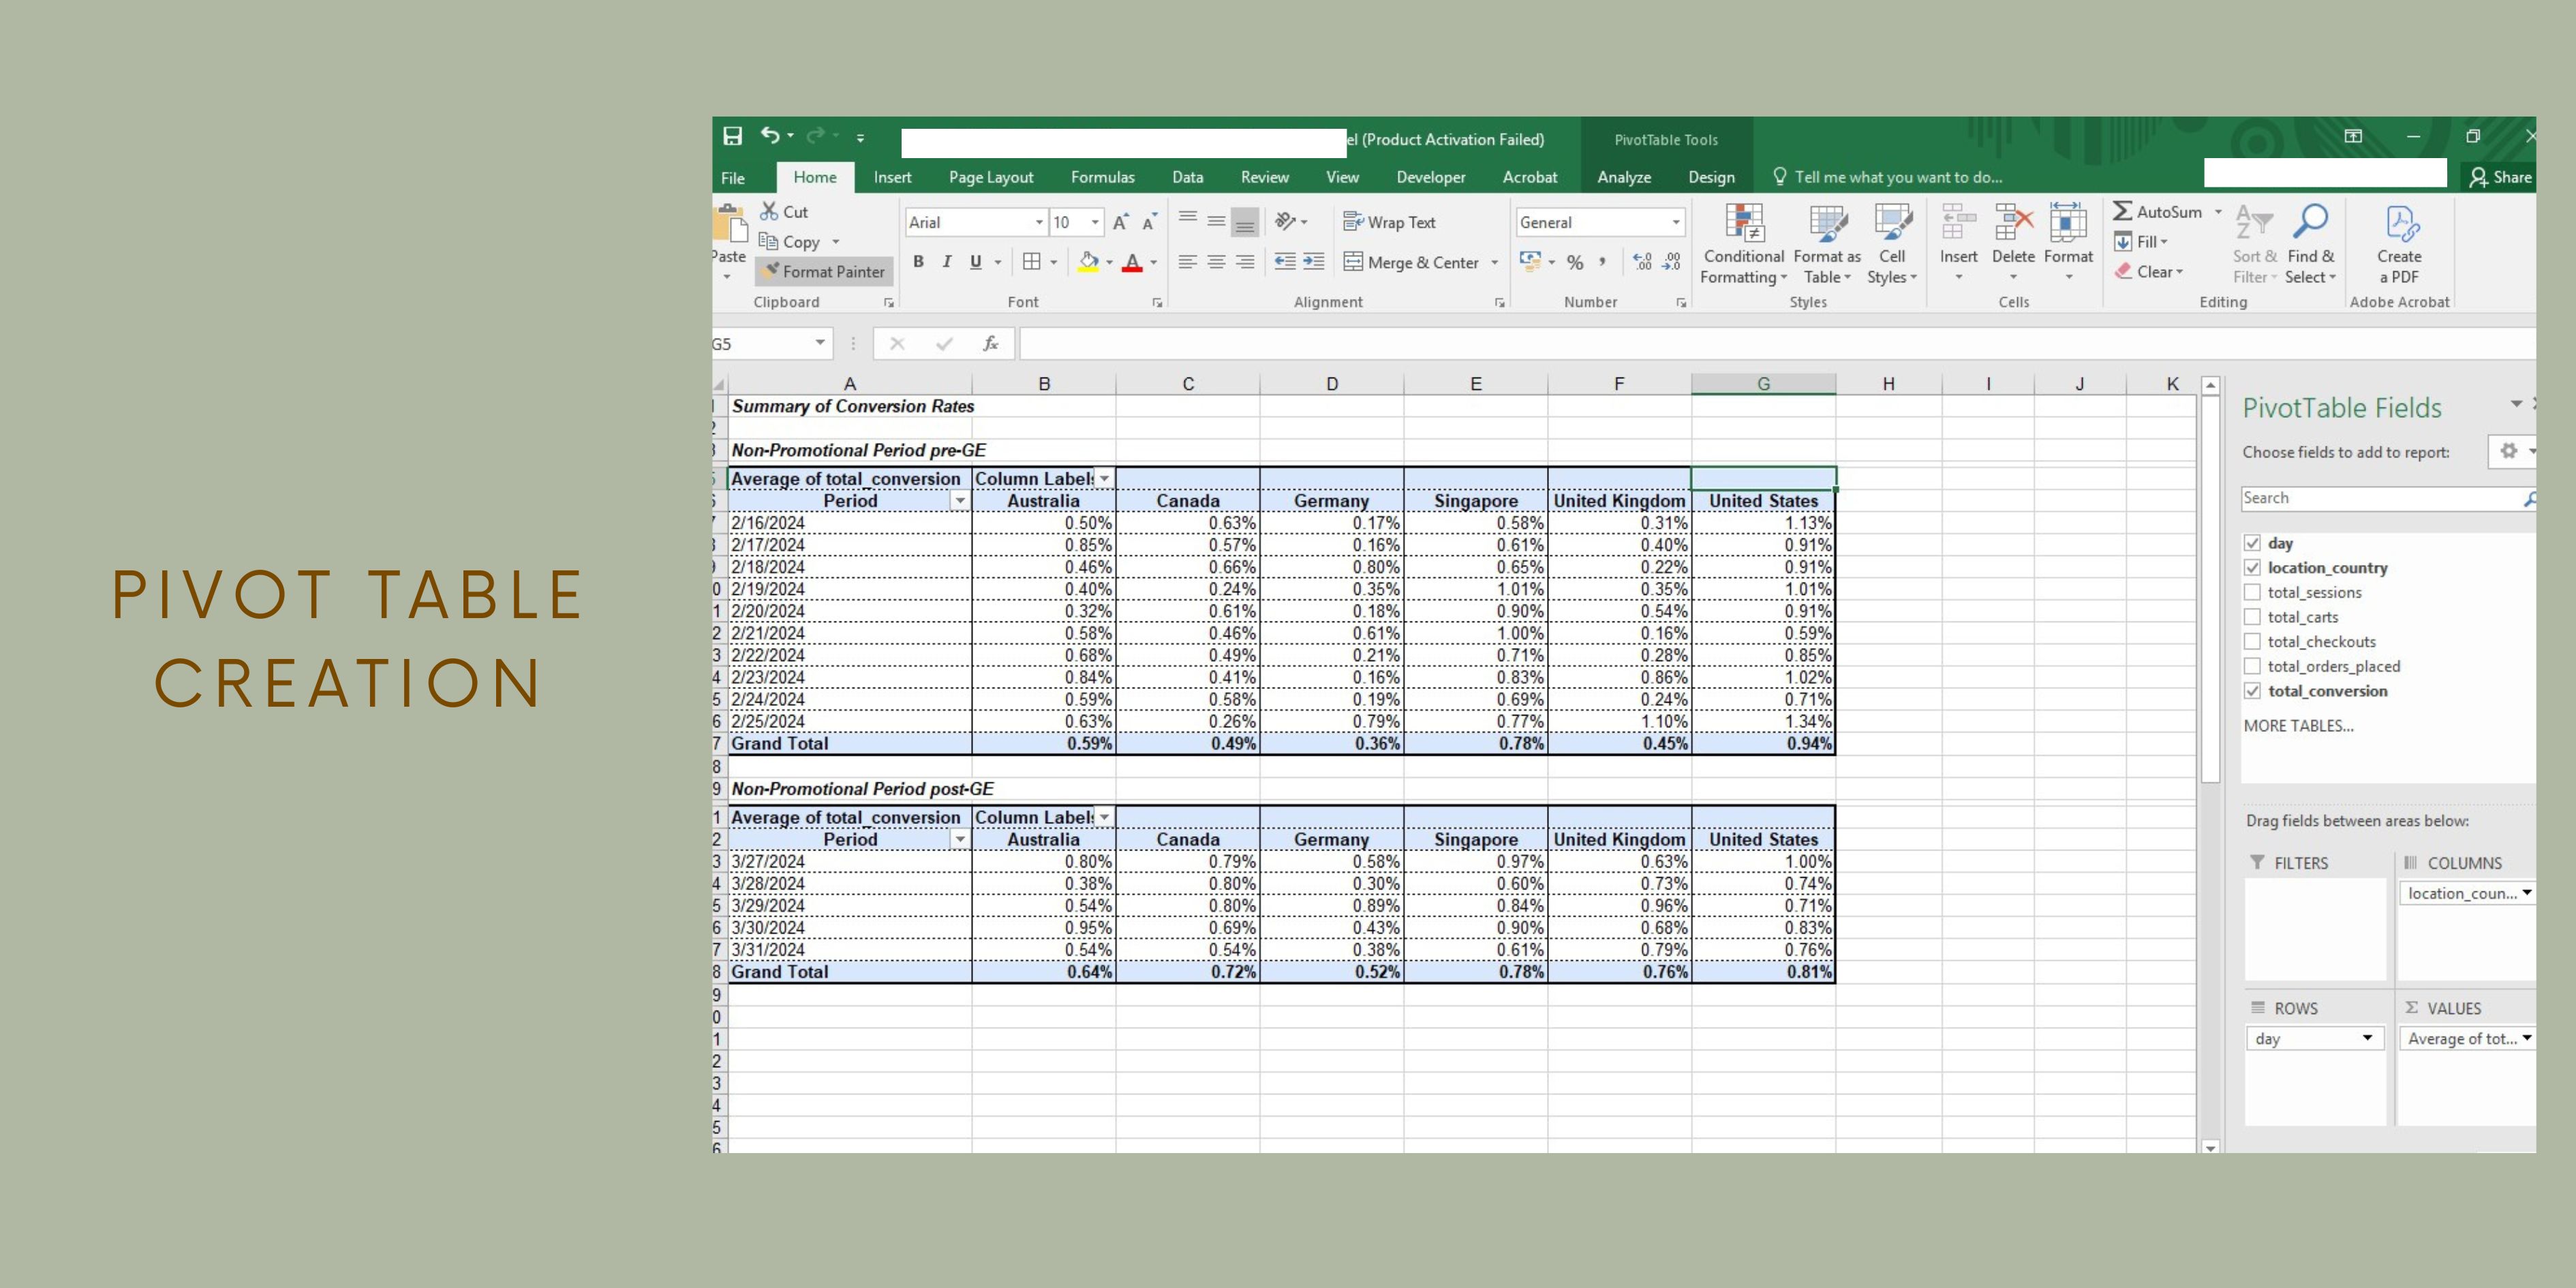
Task: Open Column Labels filter in pre-GE table
Action: coord(1104,479)
